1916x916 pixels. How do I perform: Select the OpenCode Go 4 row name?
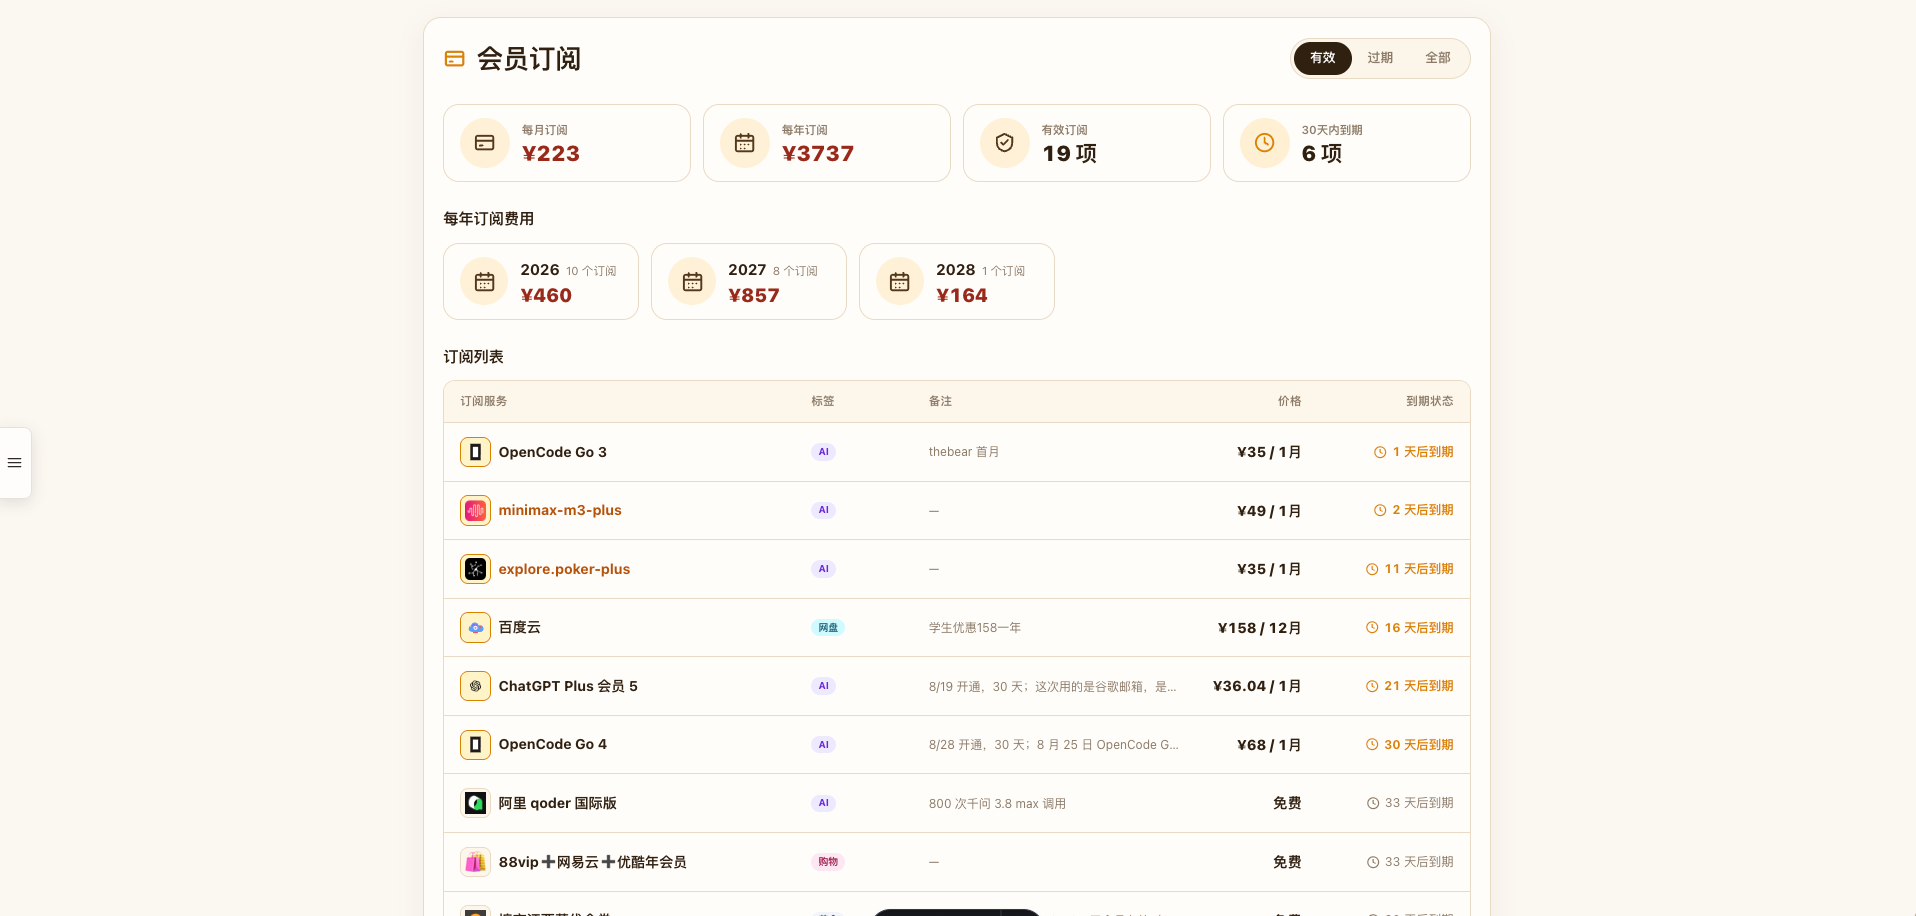tap(553, 744)
